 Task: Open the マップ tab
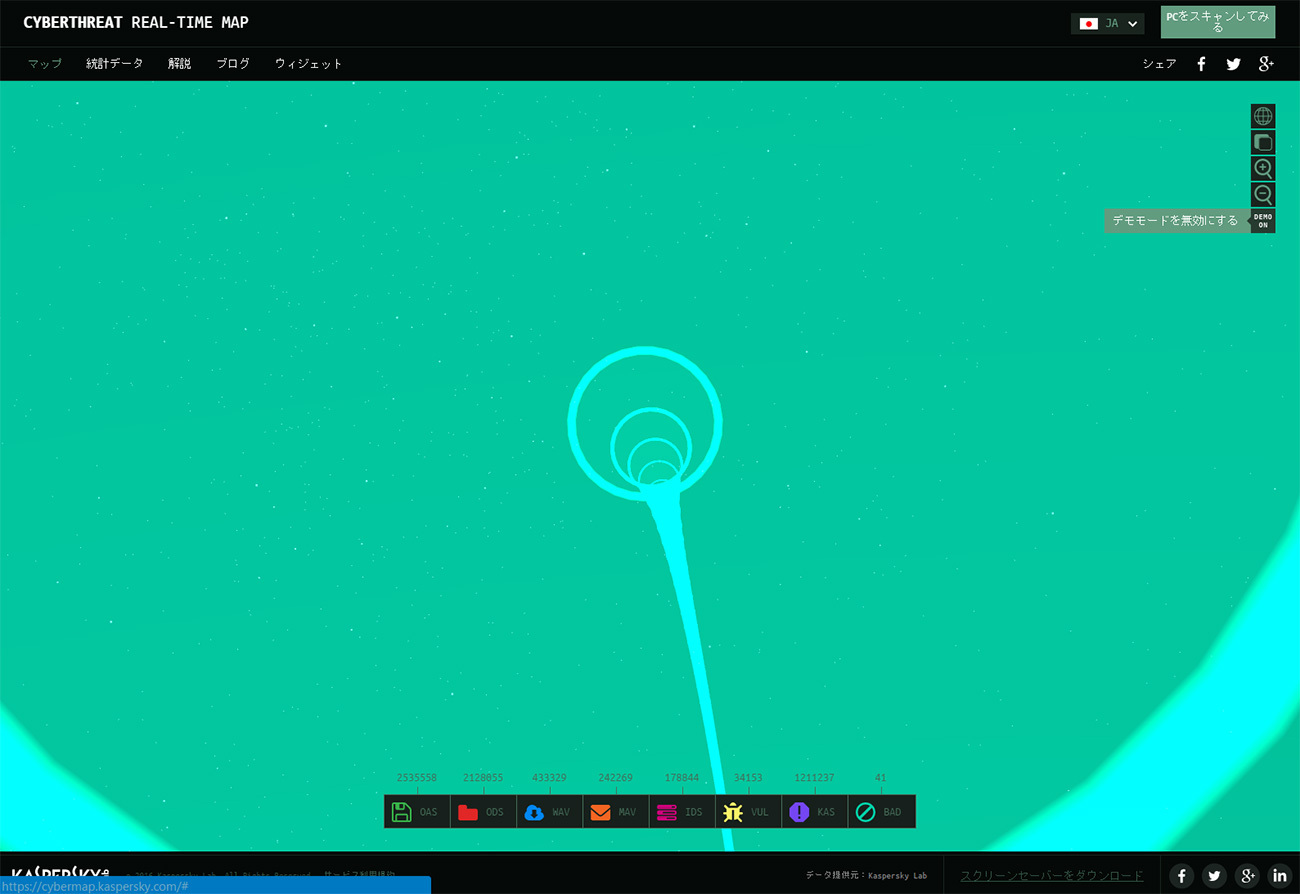click(x=45, y=63)
